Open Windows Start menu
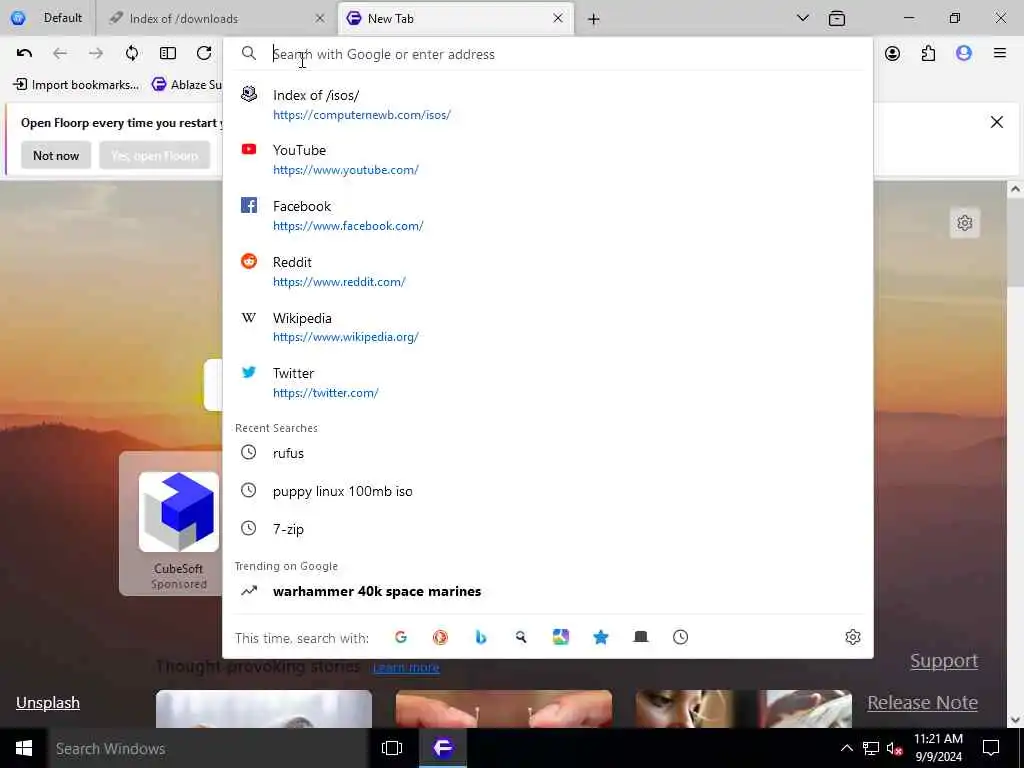 pyautogui.click(x=24, y=748)
